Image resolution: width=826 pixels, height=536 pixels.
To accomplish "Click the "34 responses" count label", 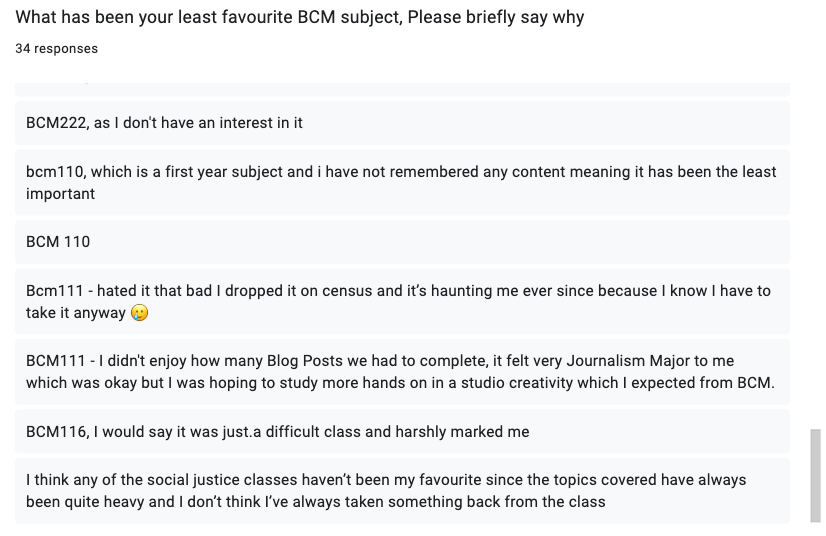I will pos(57,49).
